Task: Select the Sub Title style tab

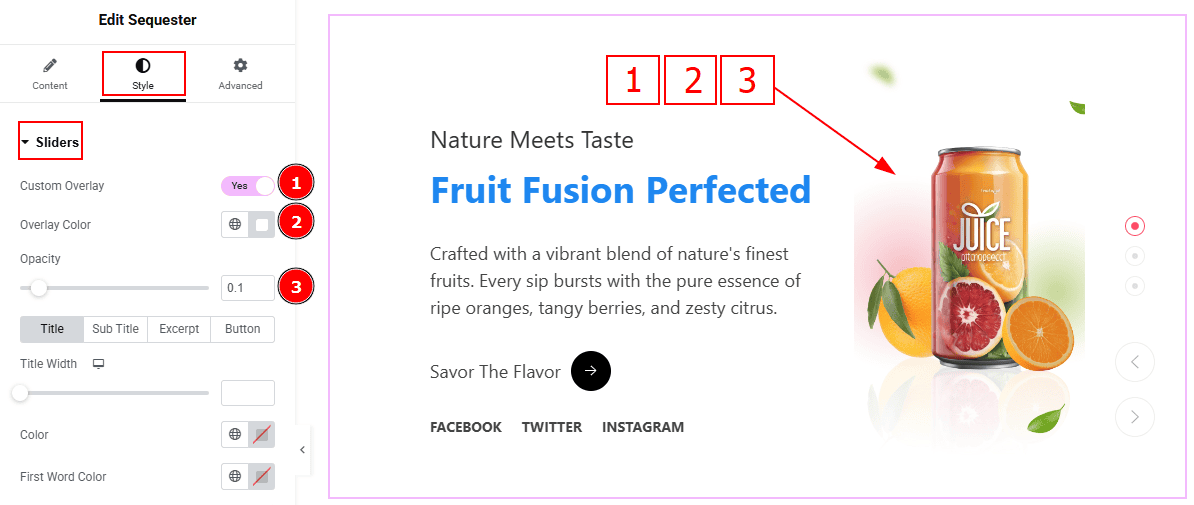Action: click(116, 329)
